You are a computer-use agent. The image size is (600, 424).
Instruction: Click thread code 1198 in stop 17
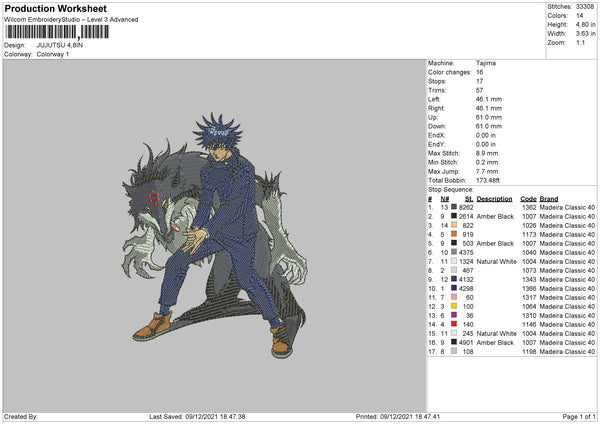pyautogui.click(x=529, y=351)
